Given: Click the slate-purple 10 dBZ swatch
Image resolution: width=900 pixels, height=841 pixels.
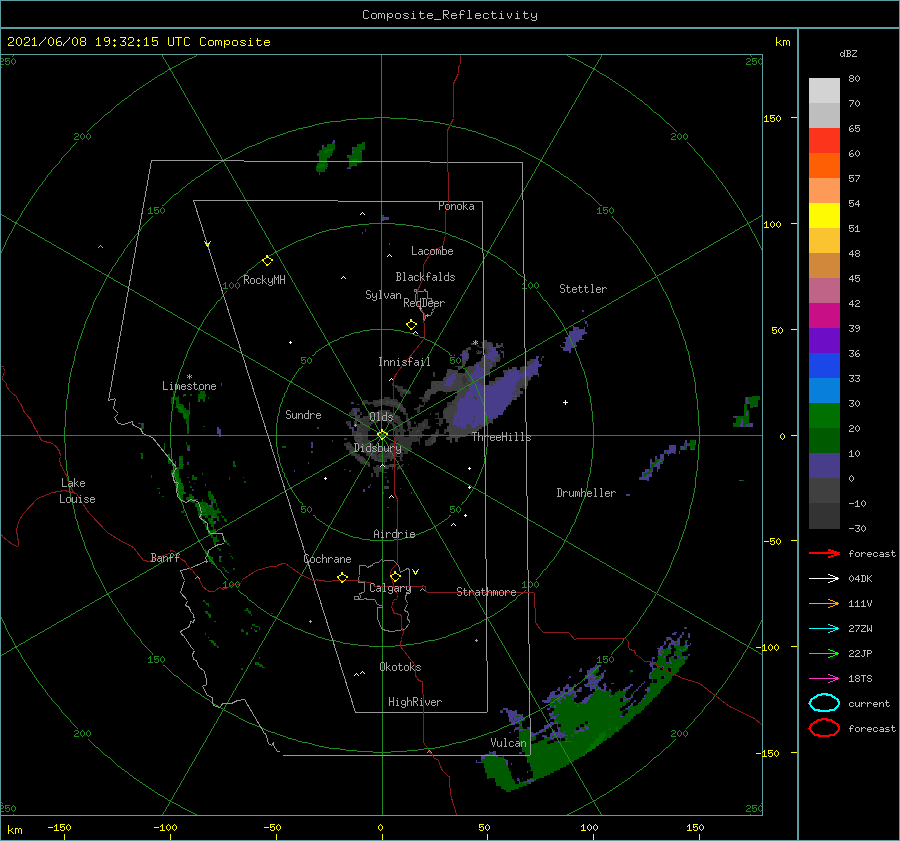Looking at the screenshot, I should tap(824, 465).
